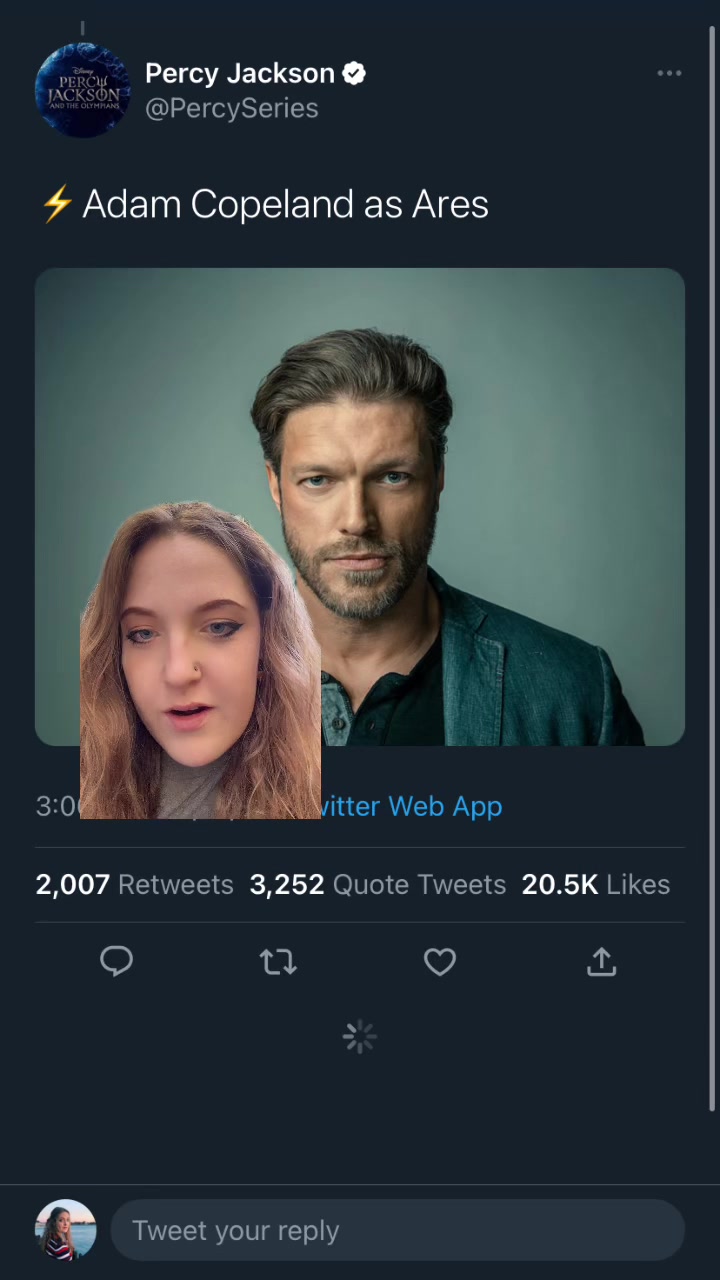
Task: Share the tweet via upload icon
Action: coord(601,962)
